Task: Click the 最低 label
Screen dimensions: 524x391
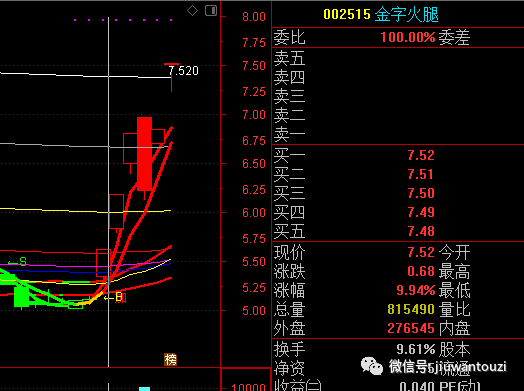Action: (454, 290)
